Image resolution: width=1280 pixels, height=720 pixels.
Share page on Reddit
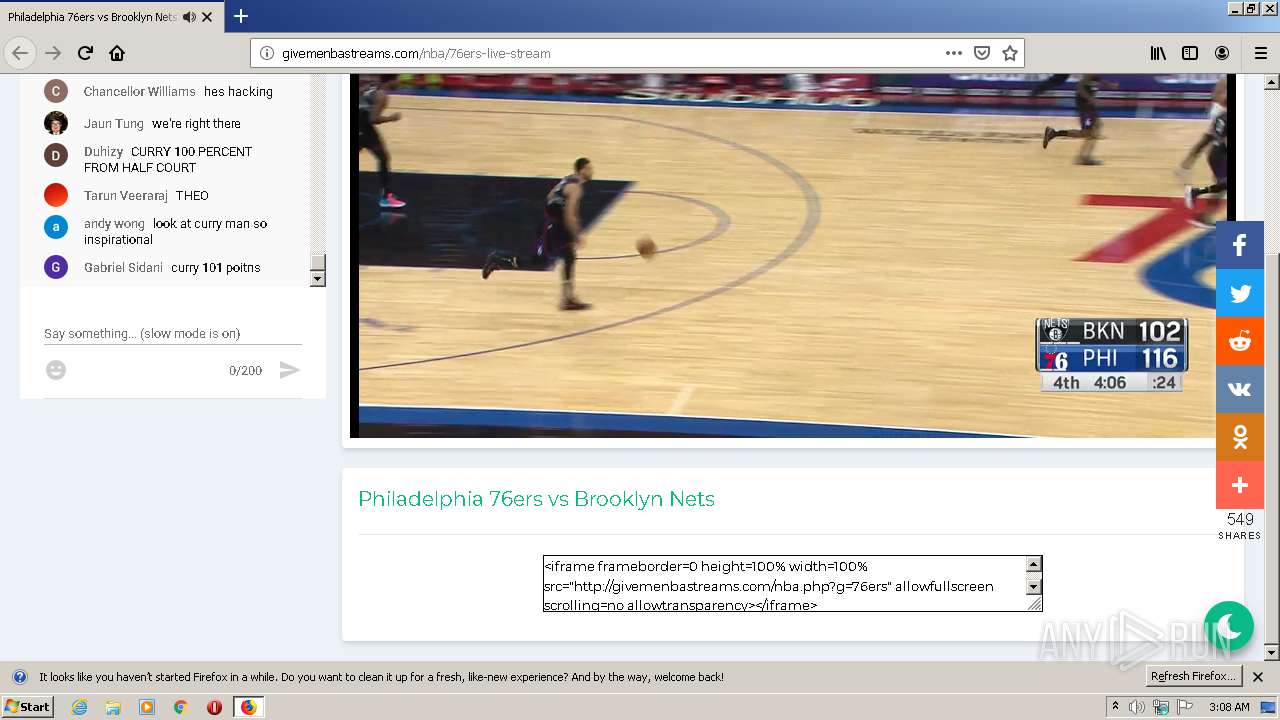point(1240,341)
